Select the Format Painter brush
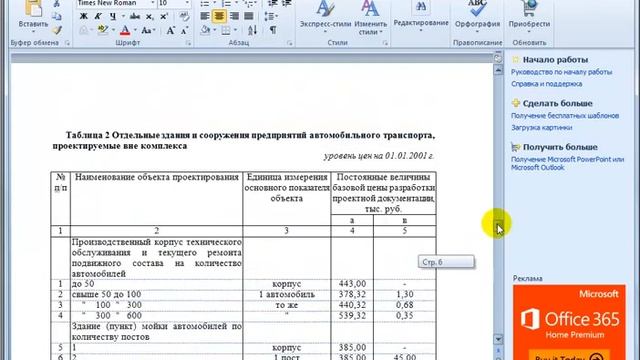This screenshot has height=360, width=640. tap(57, 30)
